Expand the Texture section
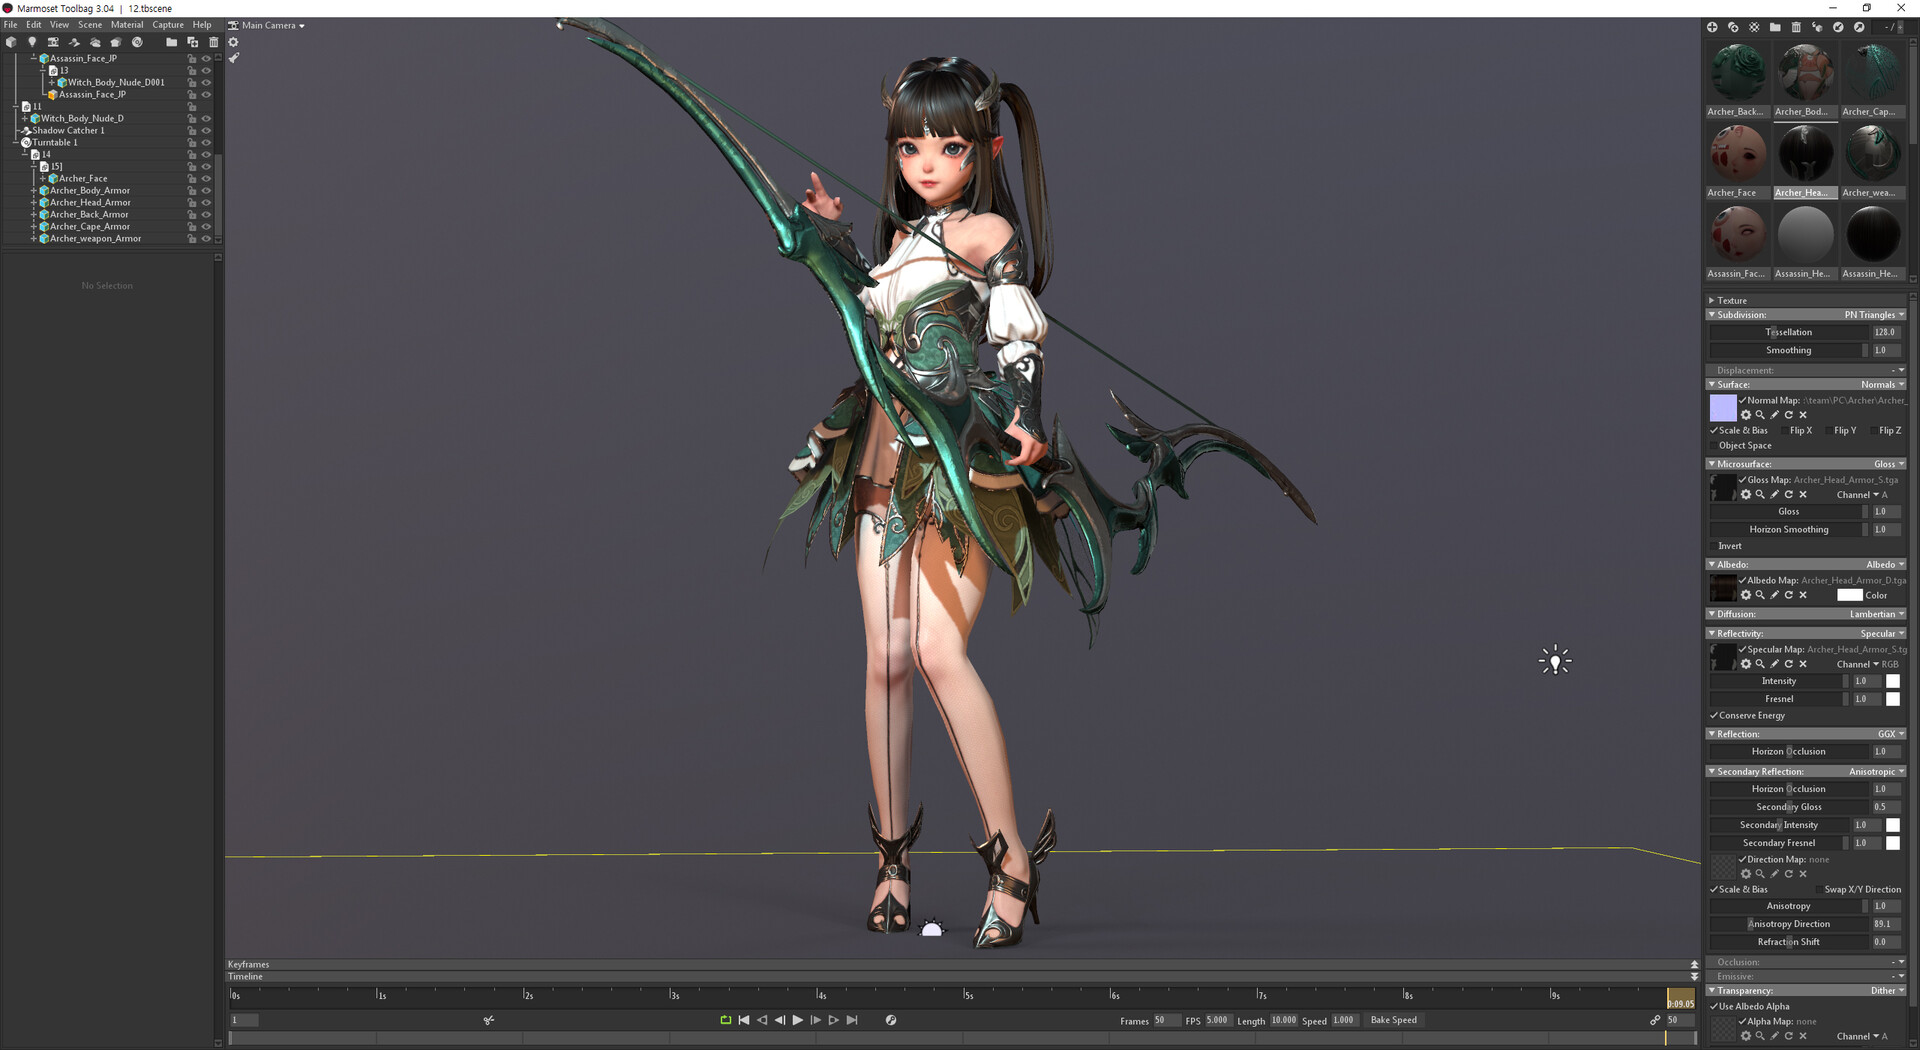Image resolution: width=1920 pixels, height=1050 pixels. pyautogui.click(x=1712, y=301)
